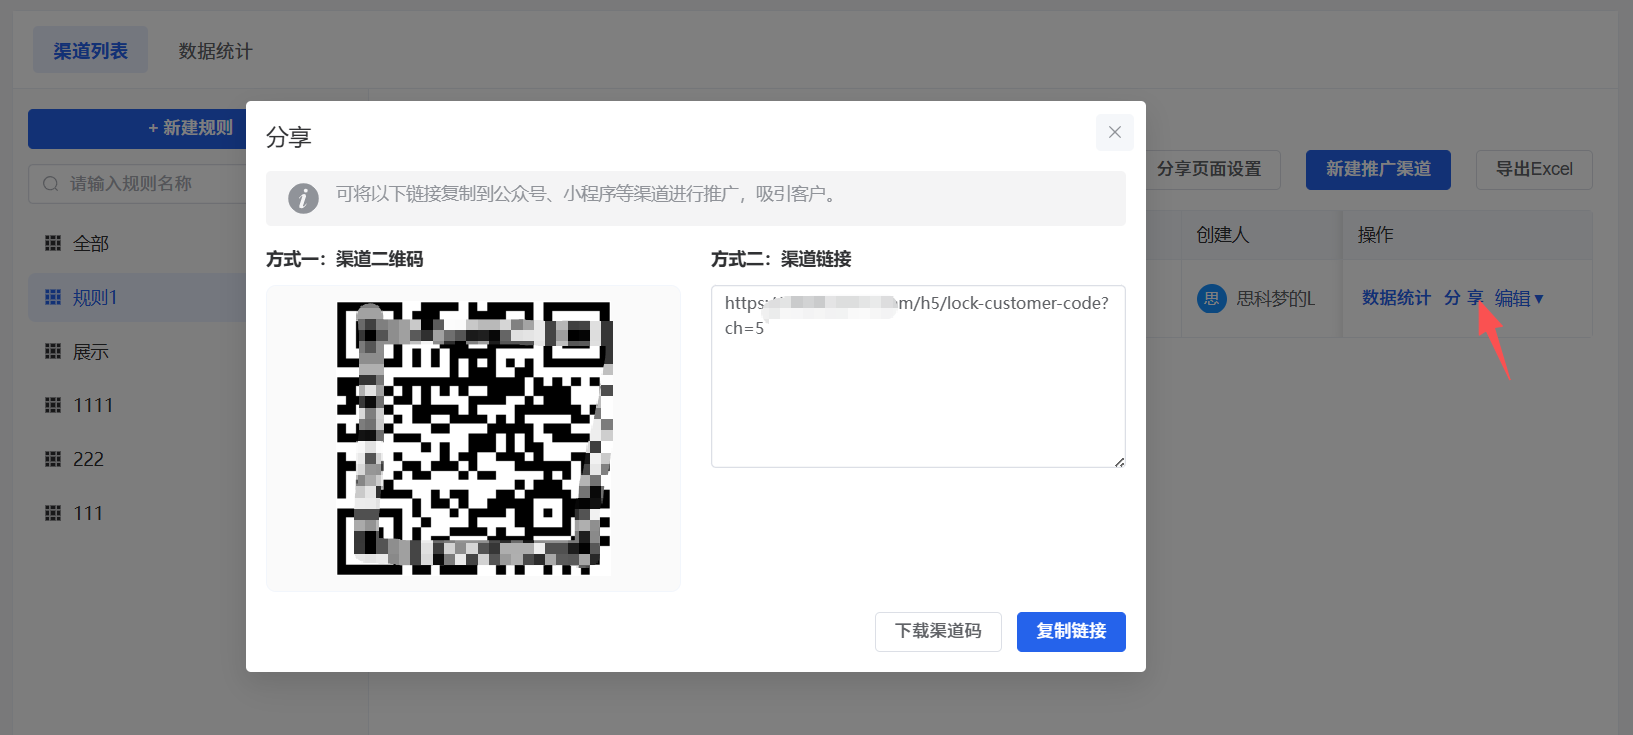Image resolution: width=1633 pixels, height=735 pixels.
Task: Select 规则1 in the rule list
Action: click(137, 297)
